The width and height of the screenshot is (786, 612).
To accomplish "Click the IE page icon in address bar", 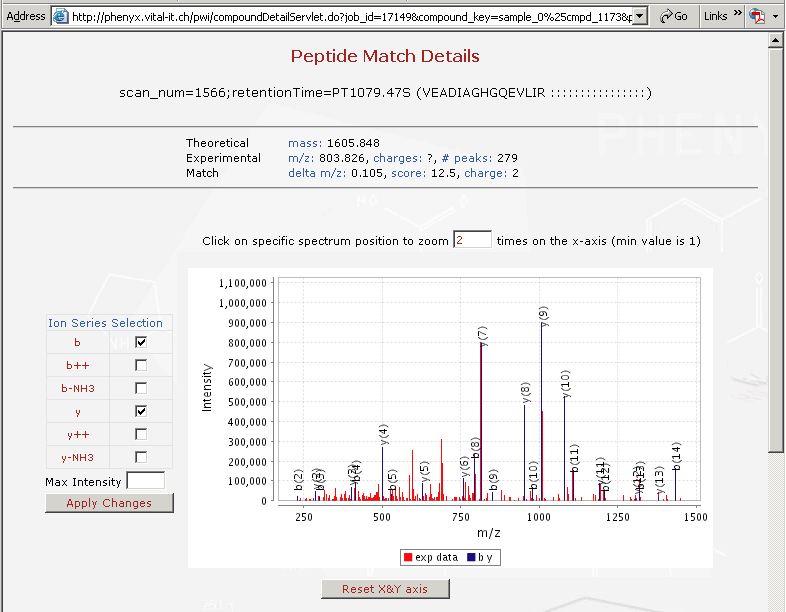I will 61,16.
